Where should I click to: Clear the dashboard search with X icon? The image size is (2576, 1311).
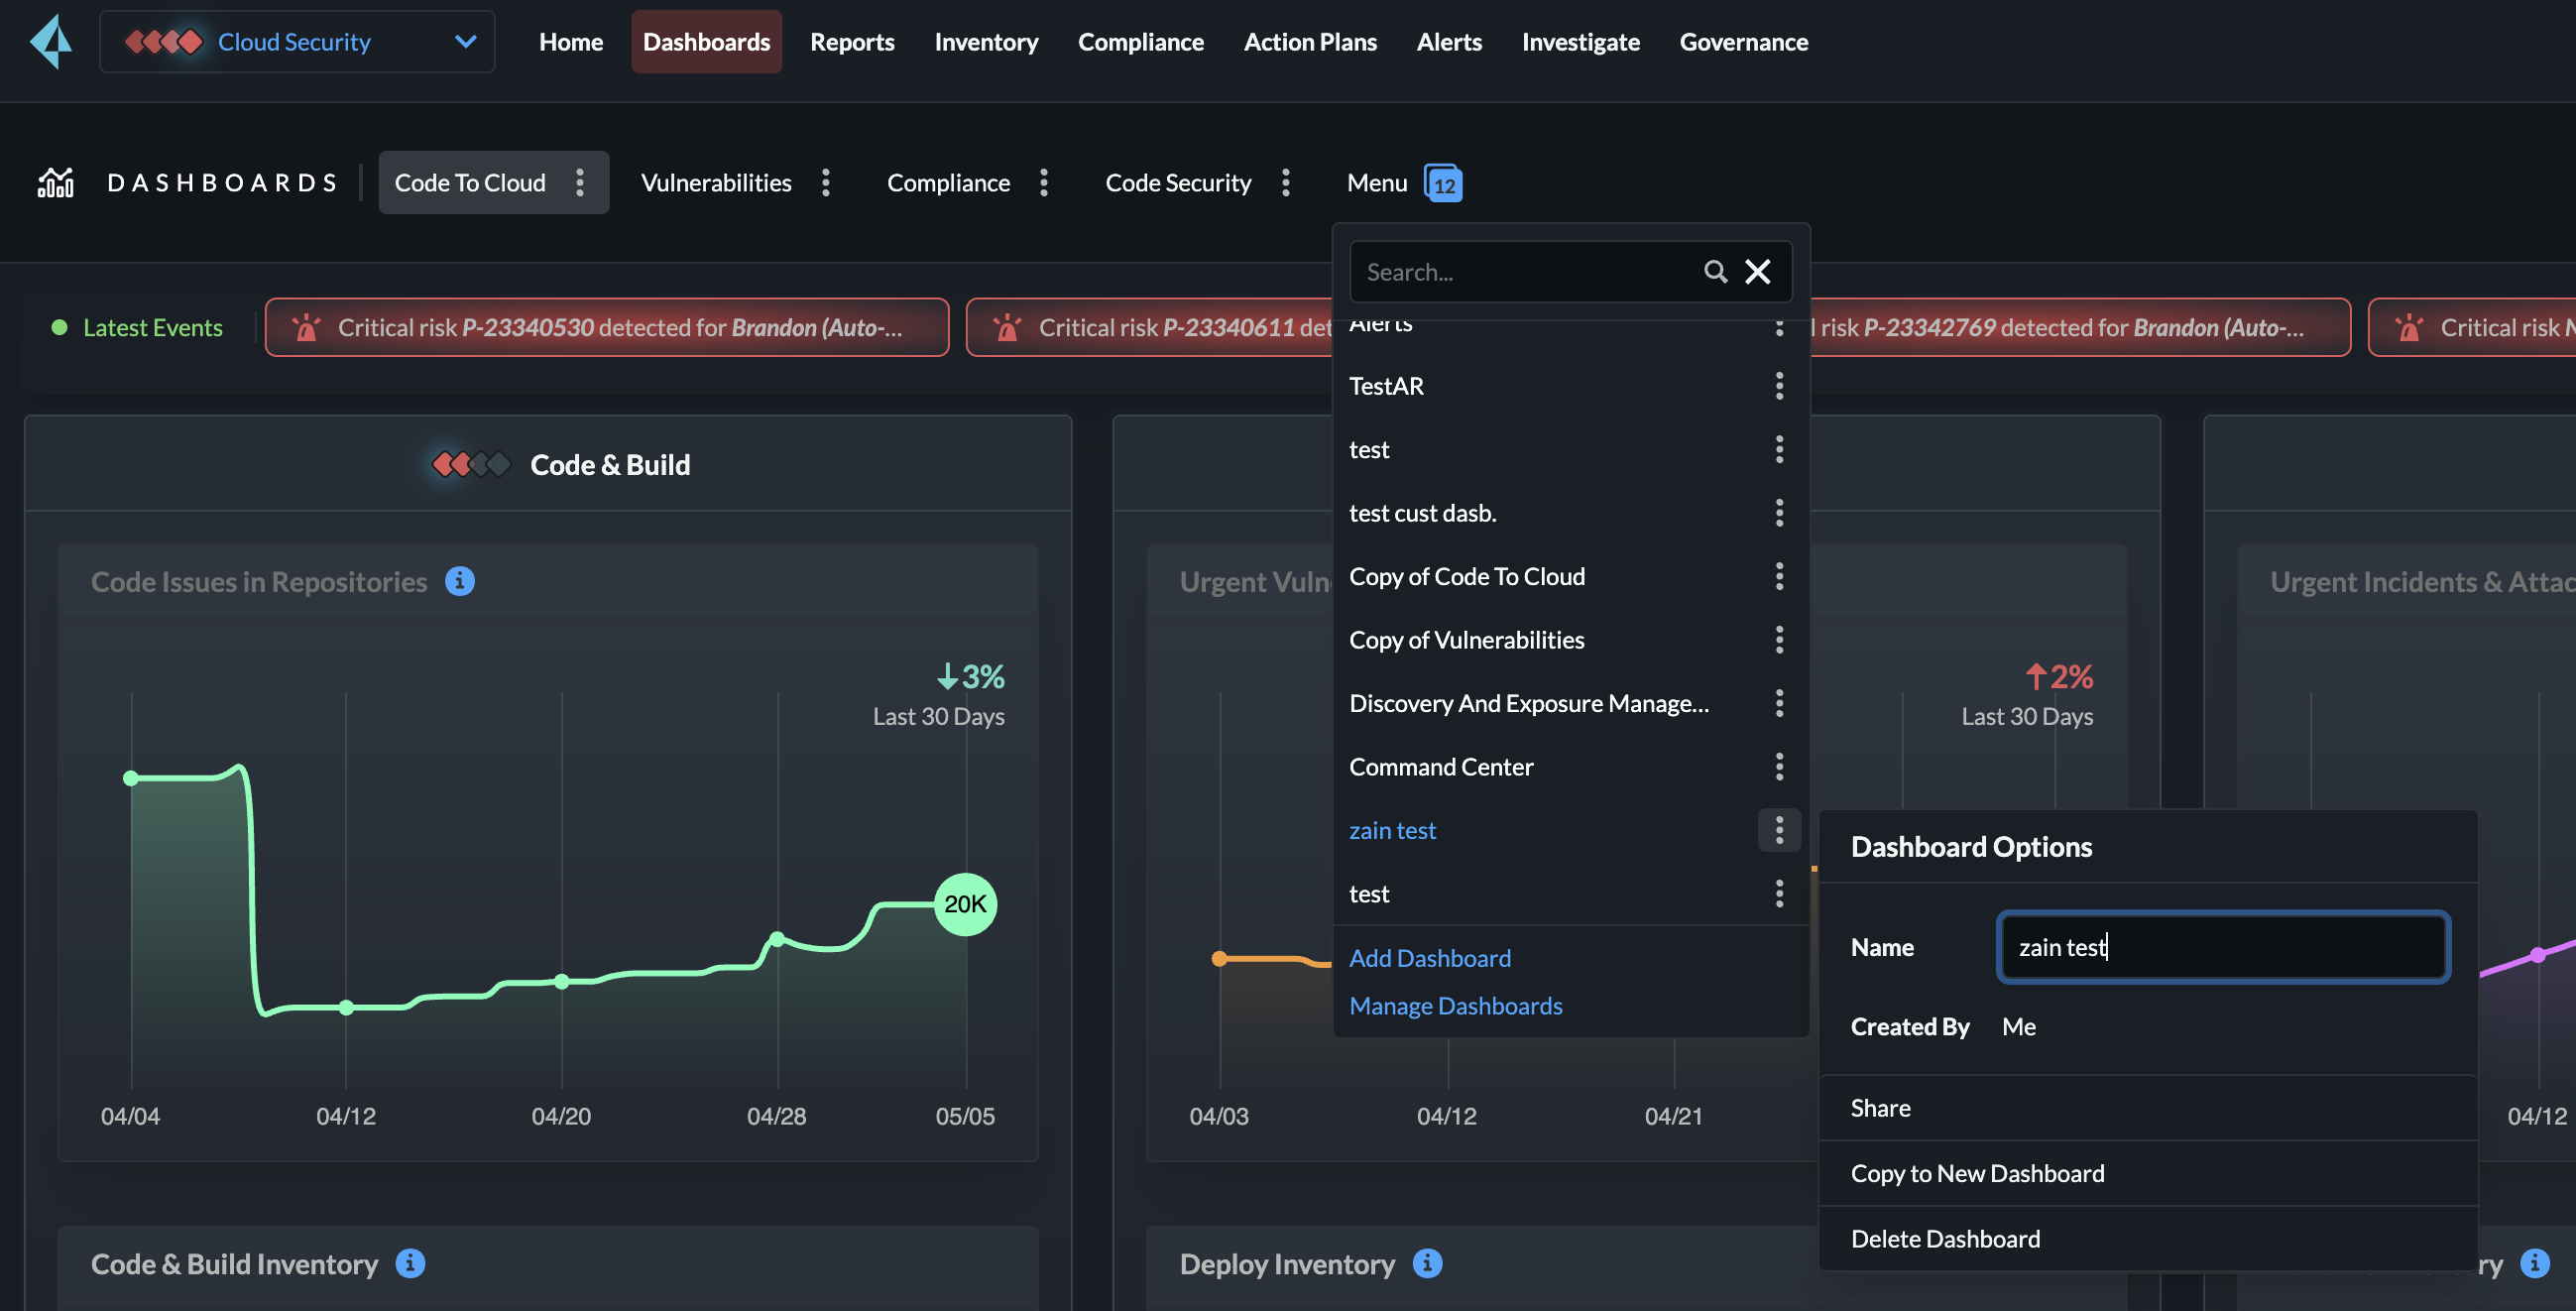point(1757,271)
